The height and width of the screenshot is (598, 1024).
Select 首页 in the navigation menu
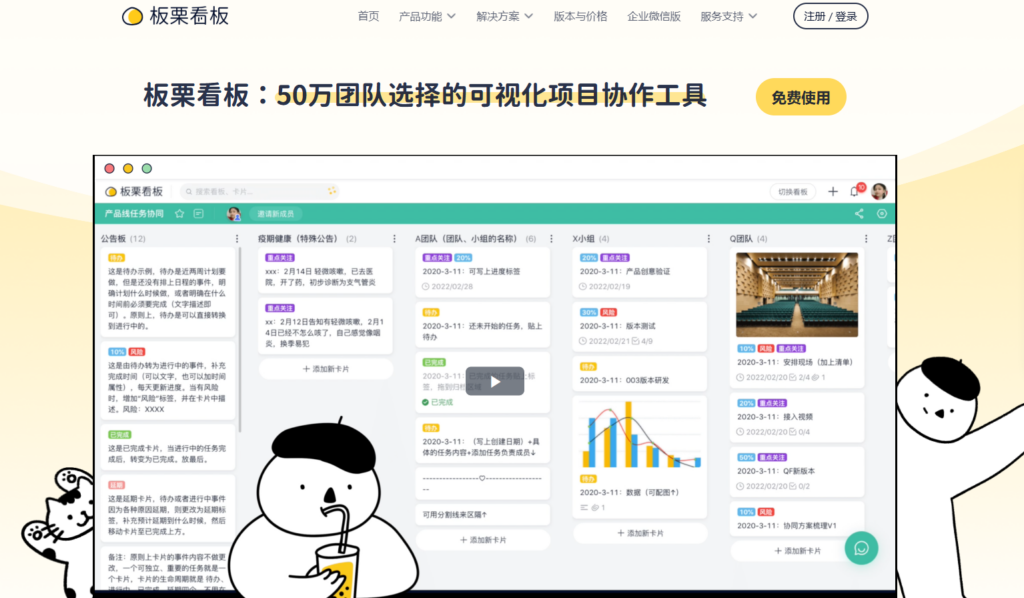[367, 16]
